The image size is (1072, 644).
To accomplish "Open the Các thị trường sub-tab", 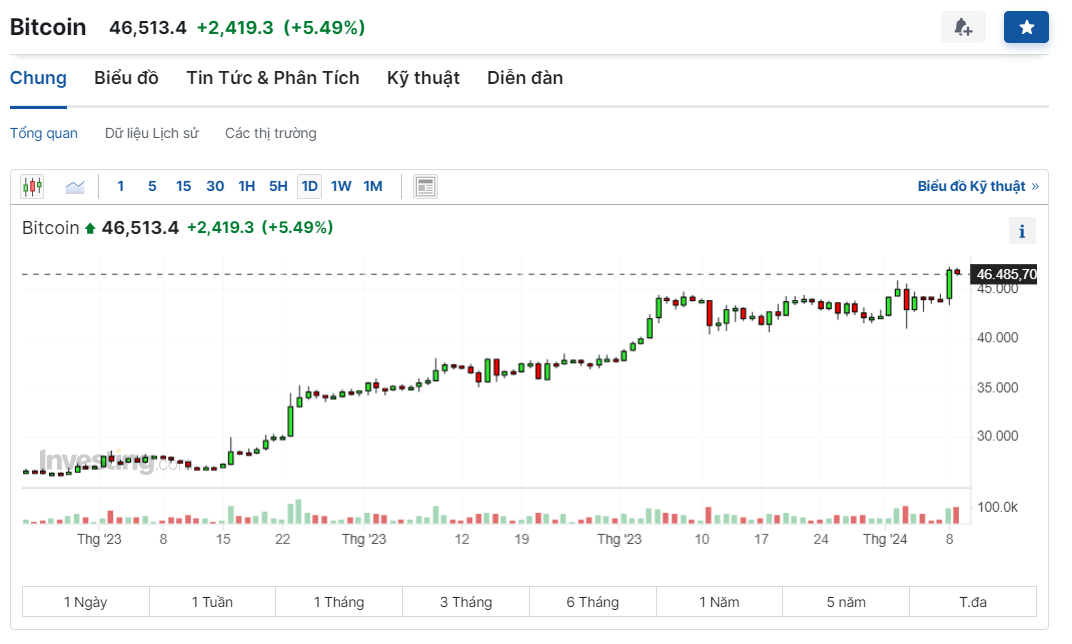I will tap(271, 133).
